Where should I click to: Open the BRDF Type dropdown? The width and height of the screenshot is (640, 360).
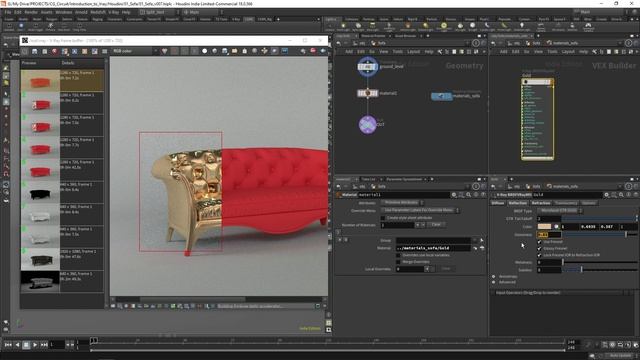560,211
